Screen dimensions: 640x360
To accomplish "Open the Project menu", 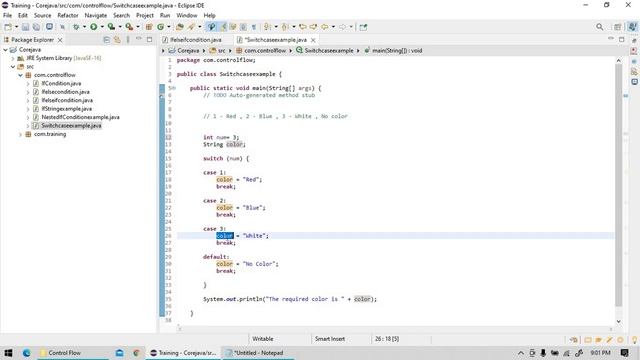I will point(145,16).
